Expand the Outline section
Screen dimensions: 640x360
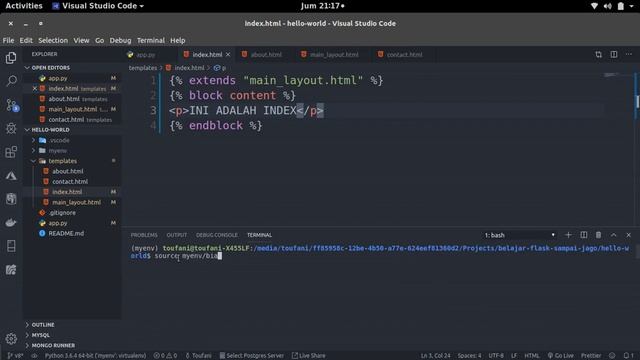click(43, 325)
